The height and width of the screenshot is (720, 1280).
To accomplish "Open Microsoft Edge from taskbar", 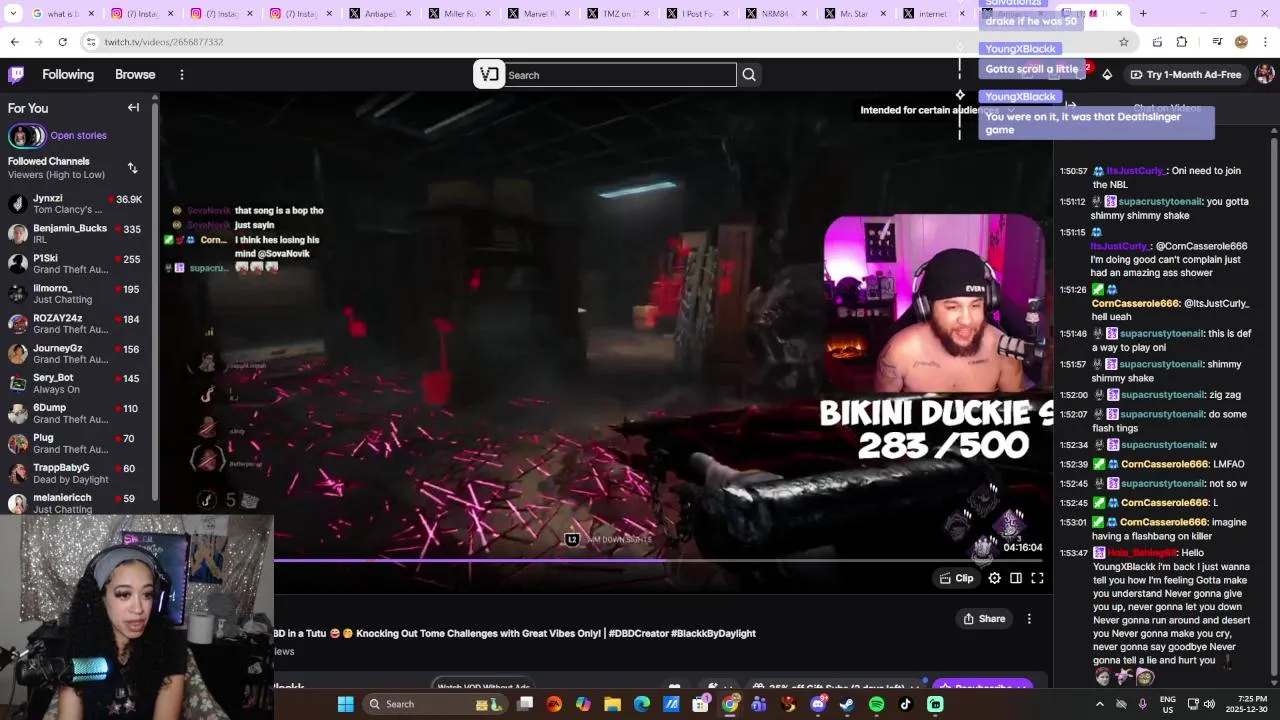I will pyautogui.click(x=642, y=704).
